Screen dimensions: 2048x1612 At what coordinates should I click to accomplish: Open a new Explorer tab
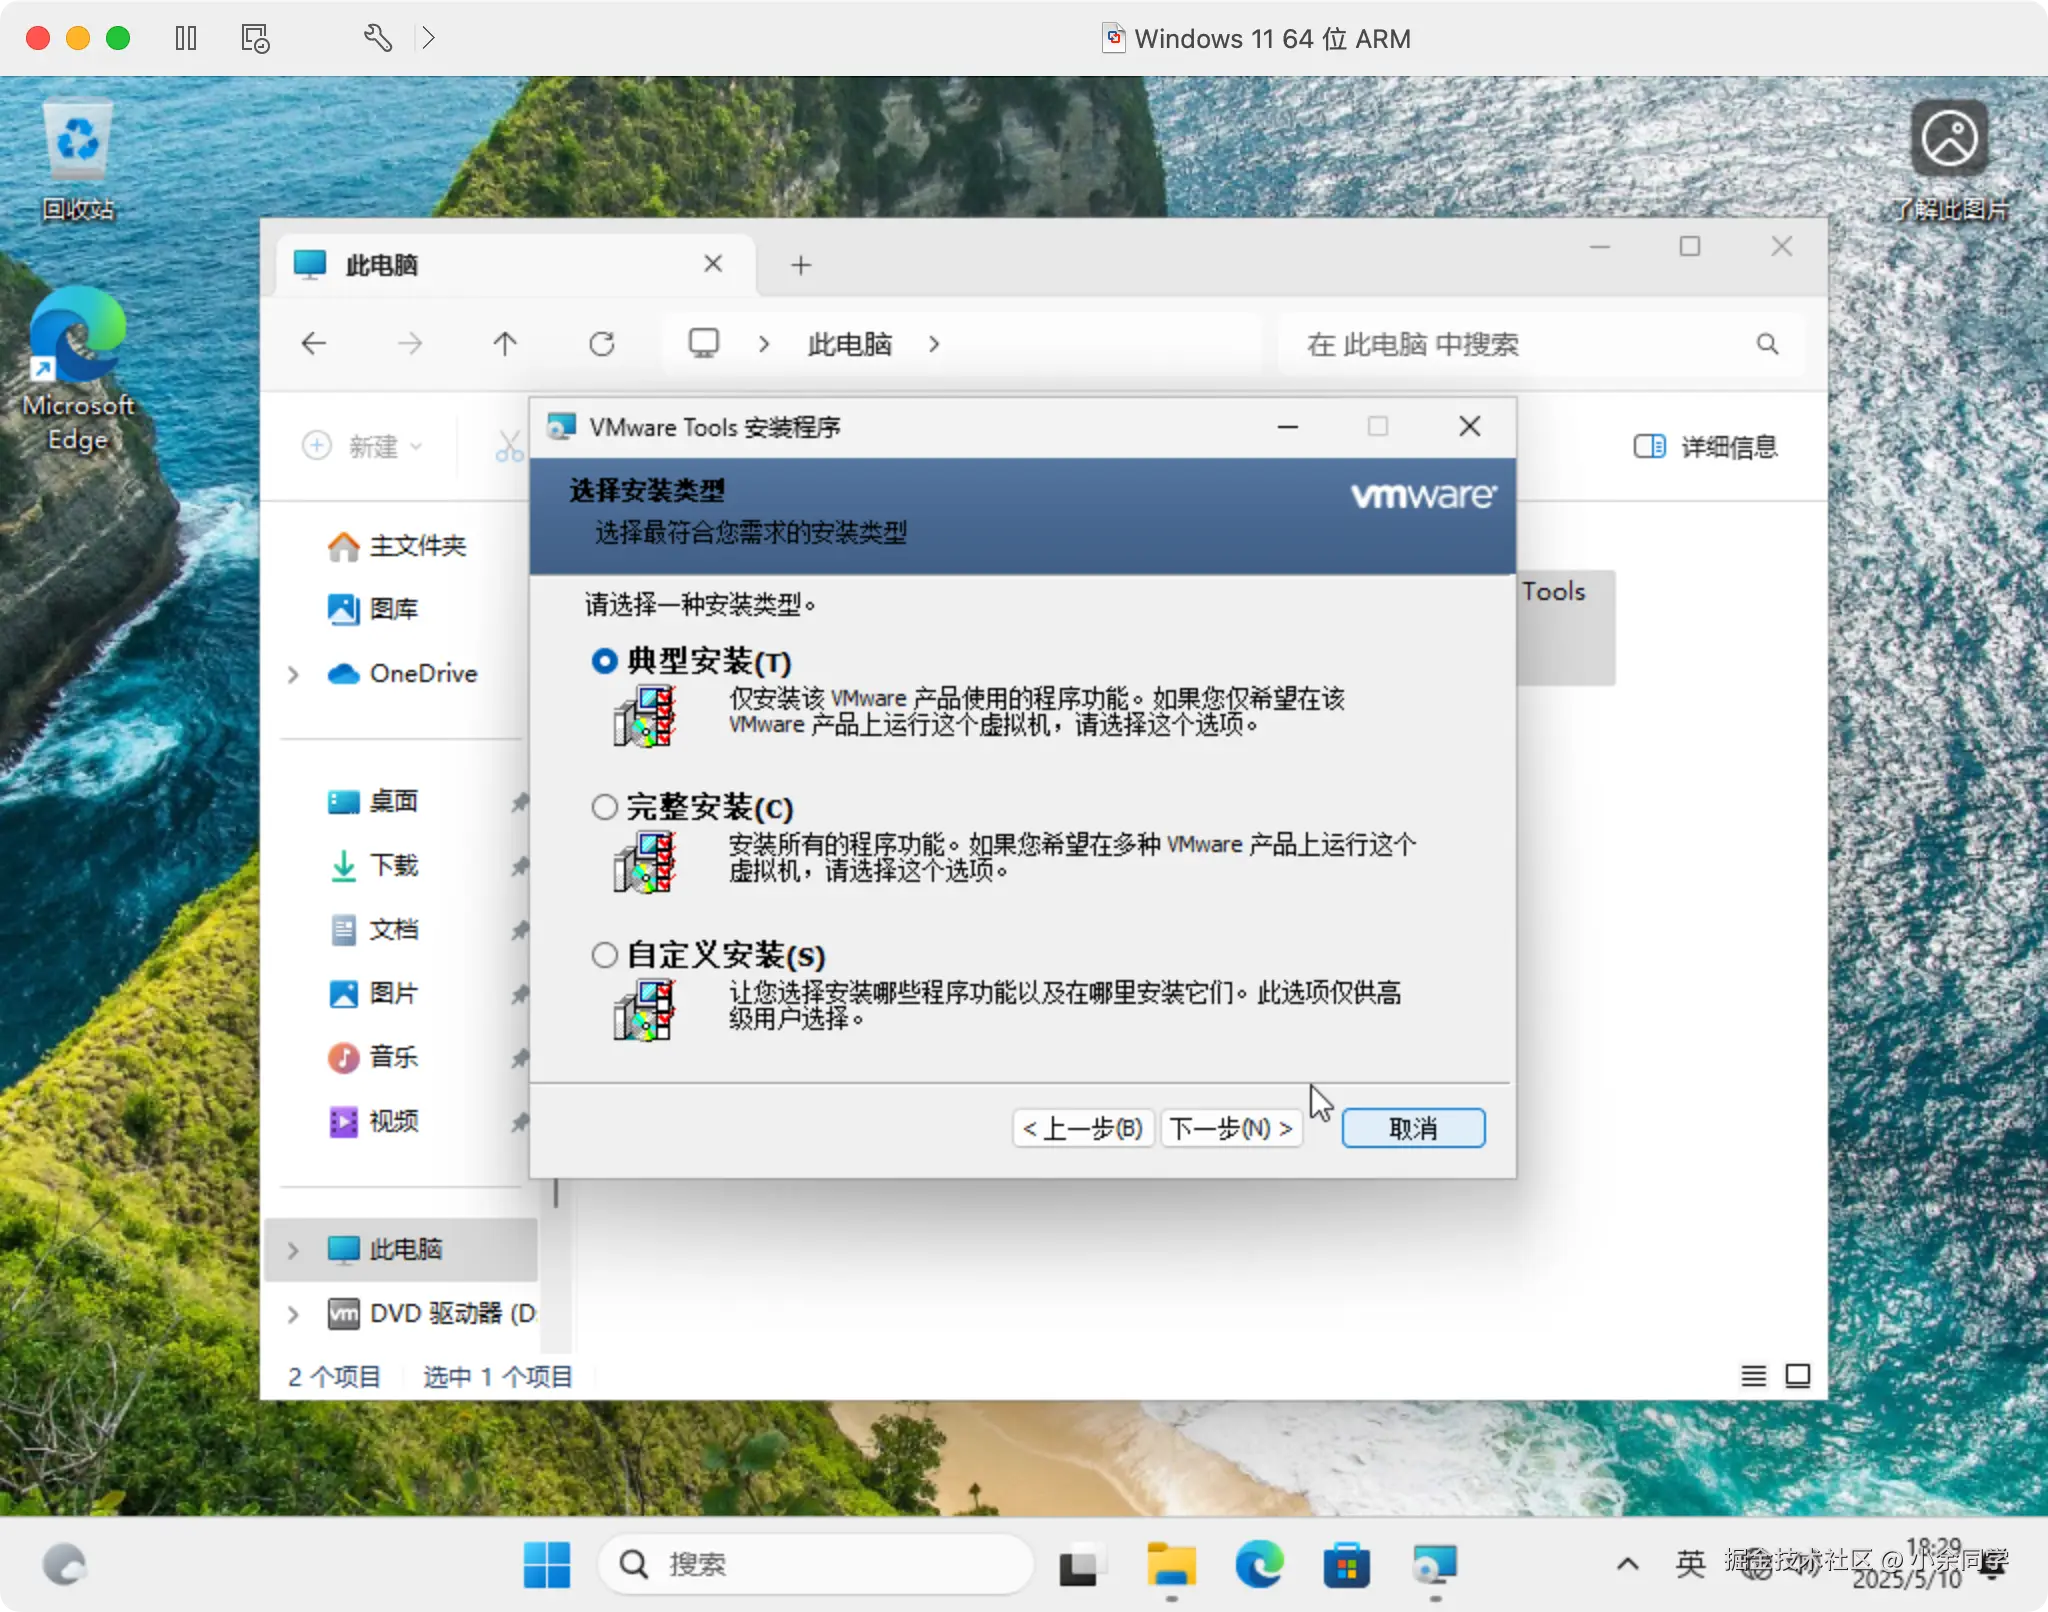pos(800,265)
